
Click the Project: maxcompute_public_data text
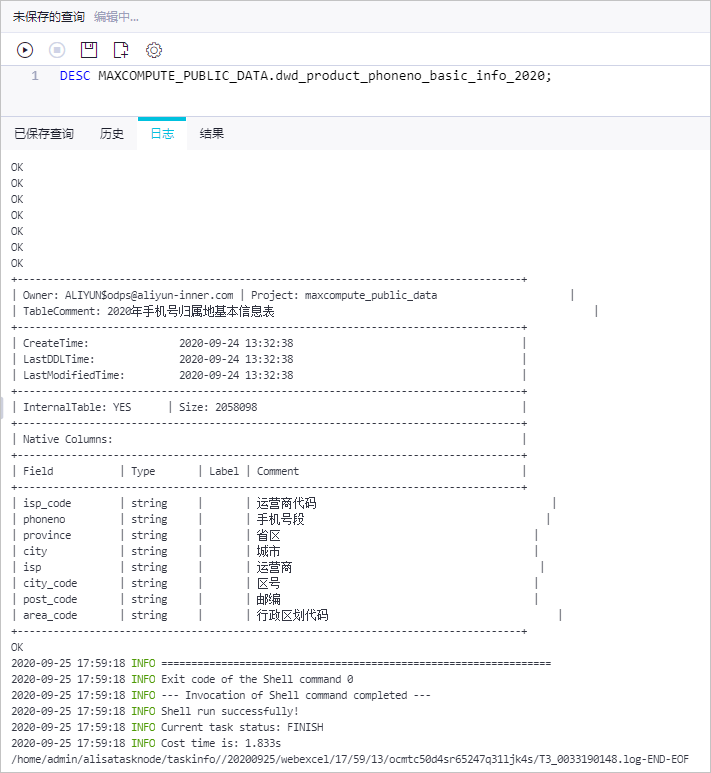[344, 295]
